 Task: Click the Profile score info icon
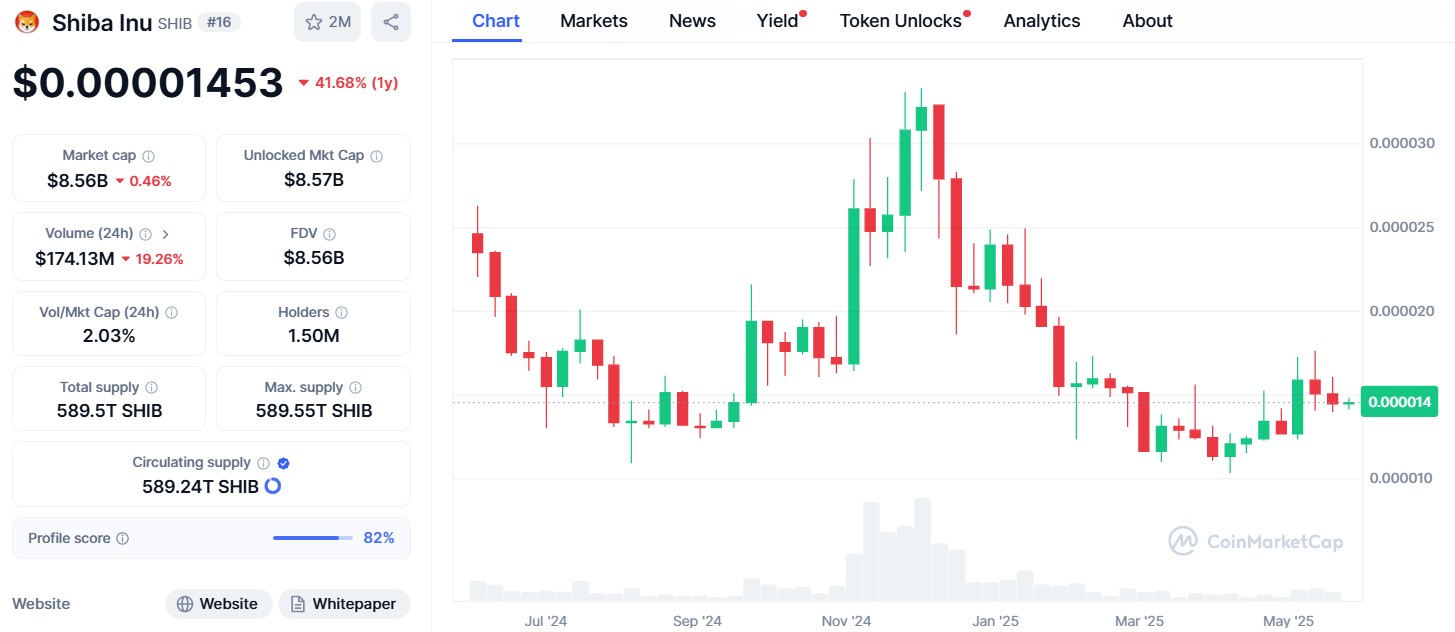coord(123,538)
